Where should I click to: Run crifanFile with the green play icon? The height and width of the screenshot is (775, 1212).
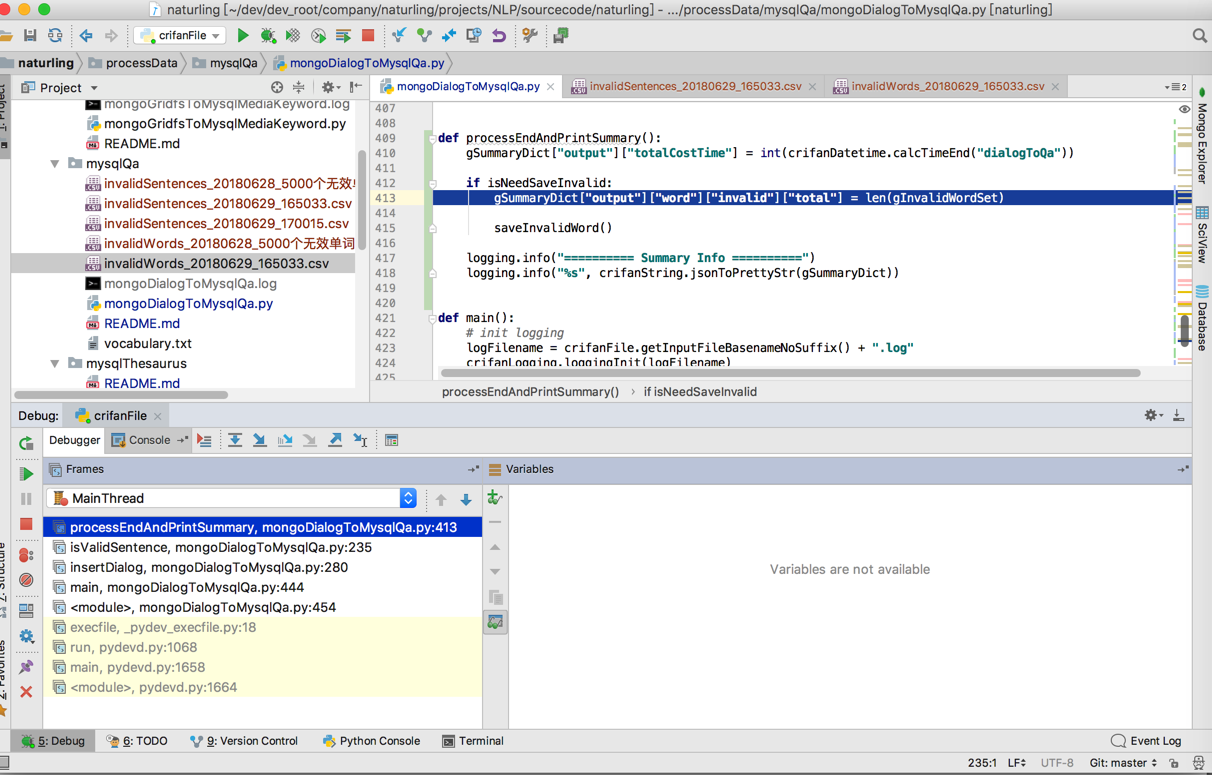click(x=243, y=35)
